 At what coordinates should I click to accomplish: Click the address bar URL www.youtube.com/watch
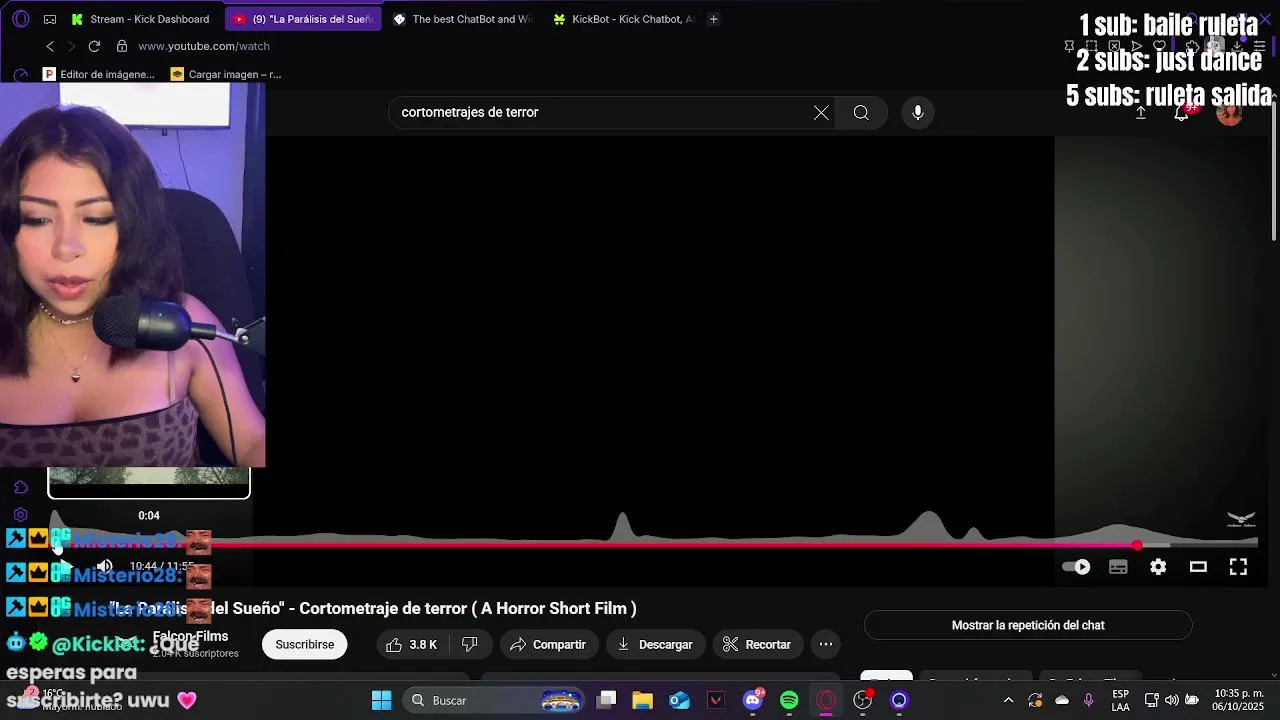coord(204,46)
